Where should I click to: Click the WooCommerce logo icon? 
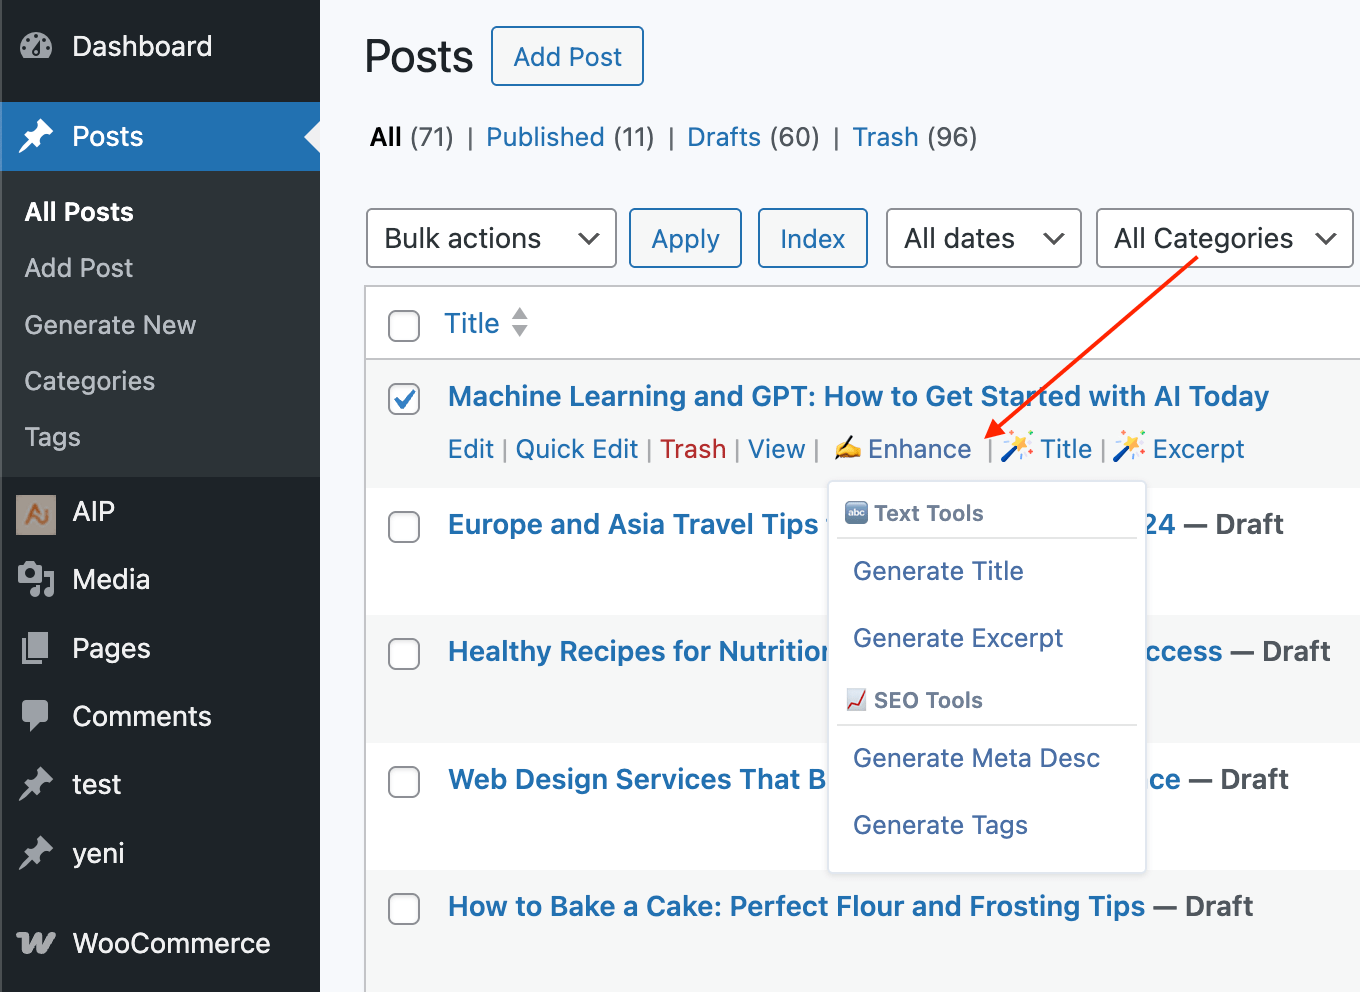(36, 943)
